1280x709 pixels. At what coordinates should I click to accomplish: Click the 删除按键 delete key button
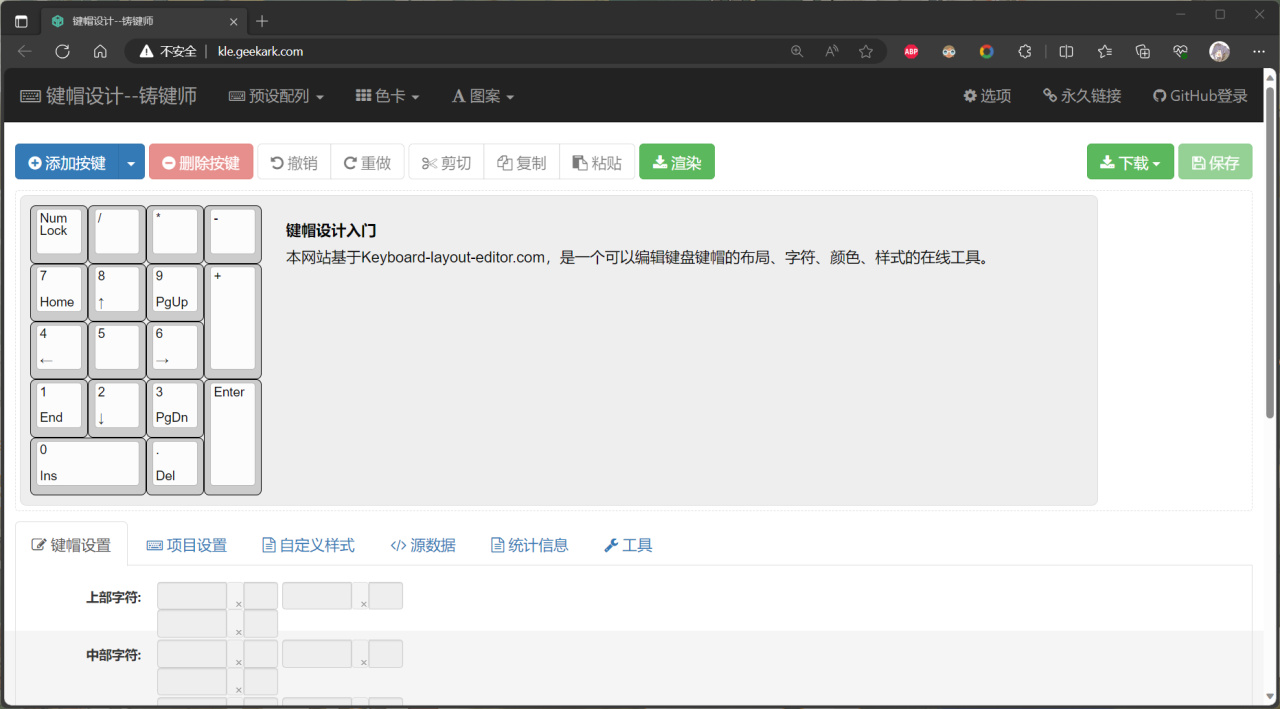[201, 162]
